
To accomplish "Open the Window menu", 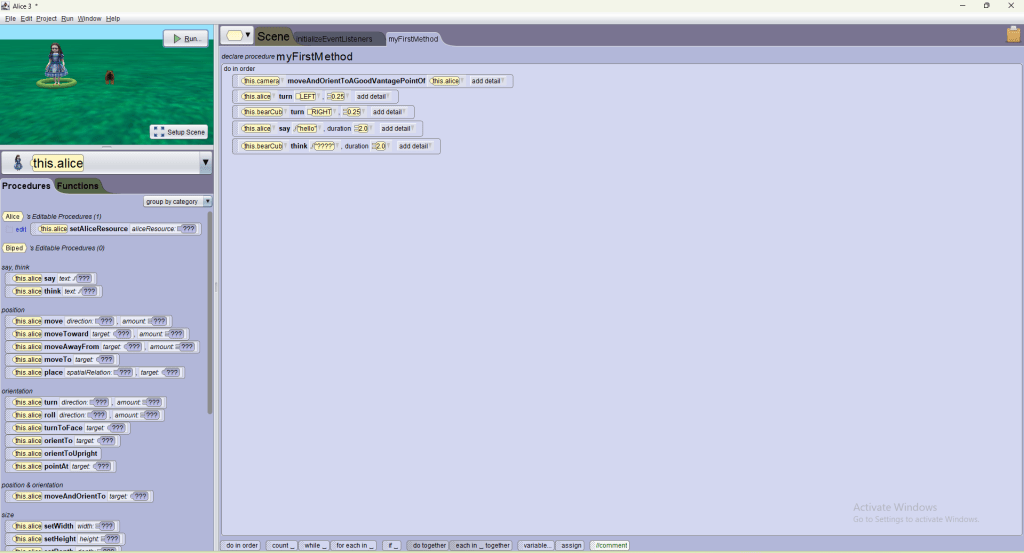I will click(x=89, y=18).
